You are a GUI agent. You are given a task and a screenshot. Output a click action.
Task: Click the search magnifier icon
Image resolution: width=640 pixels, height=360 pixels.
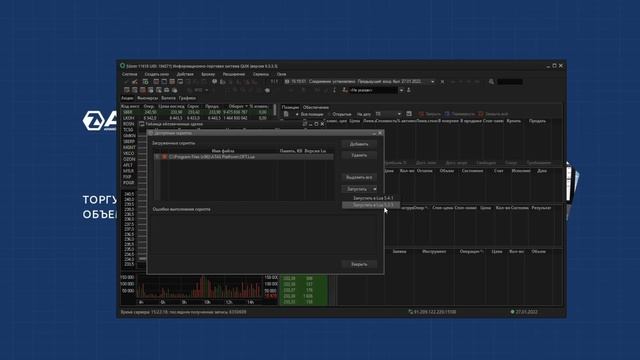click(x=491, y=82)
